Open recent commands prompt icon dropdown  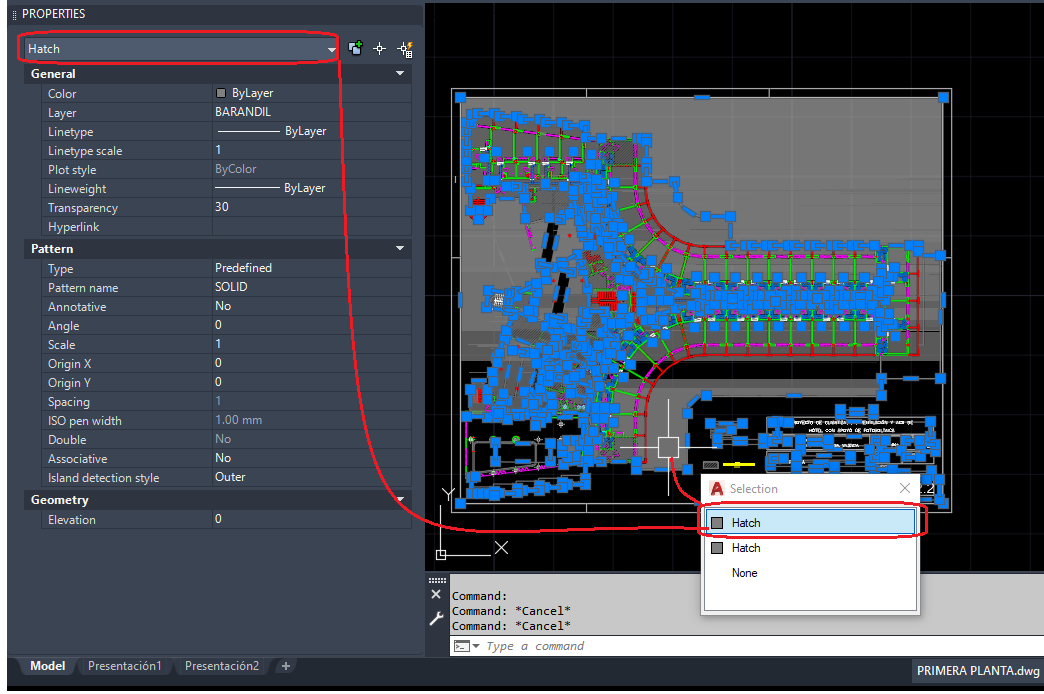tap(466, 646)
